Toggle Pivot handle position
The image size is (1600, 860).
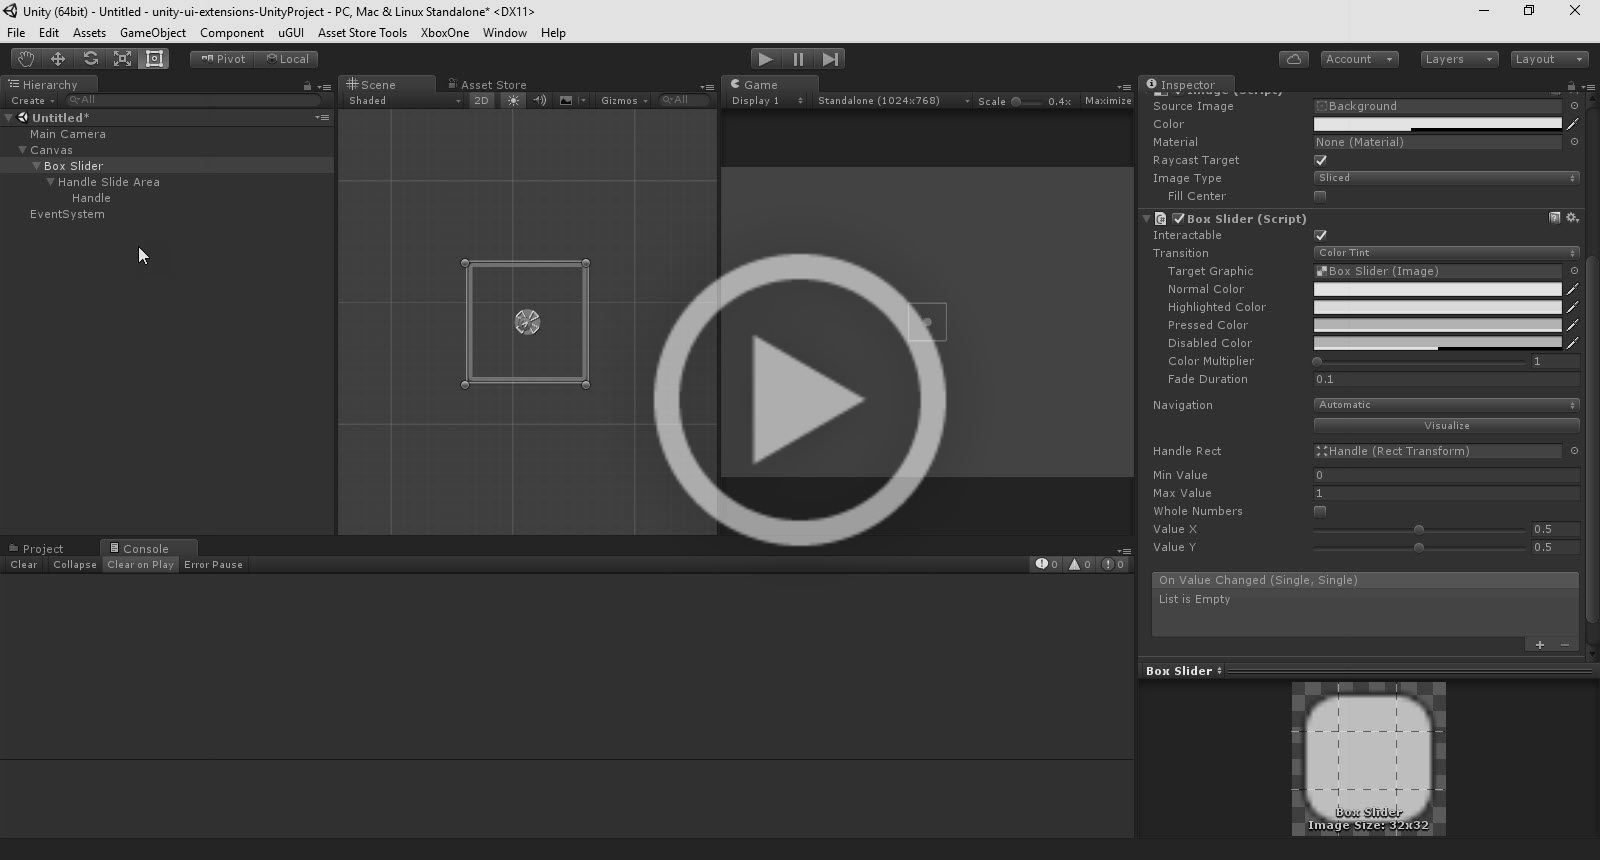click(223, 59)
